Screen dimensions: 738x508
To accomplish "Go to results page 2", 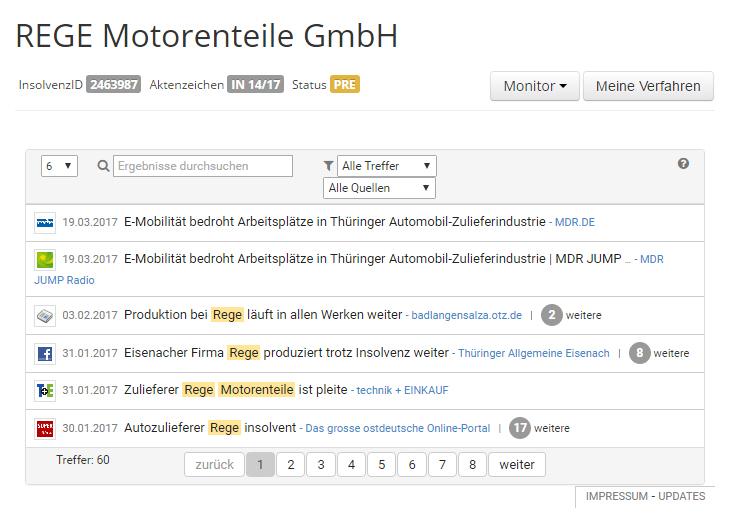I will 291,465.
